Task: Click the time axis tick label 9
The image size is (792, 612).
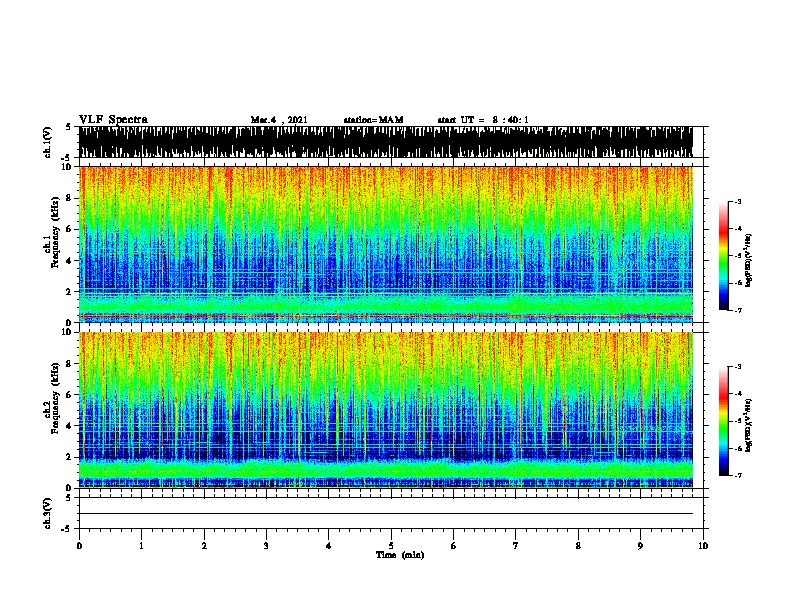Action: pyautogui.click(x=640, y=545)
